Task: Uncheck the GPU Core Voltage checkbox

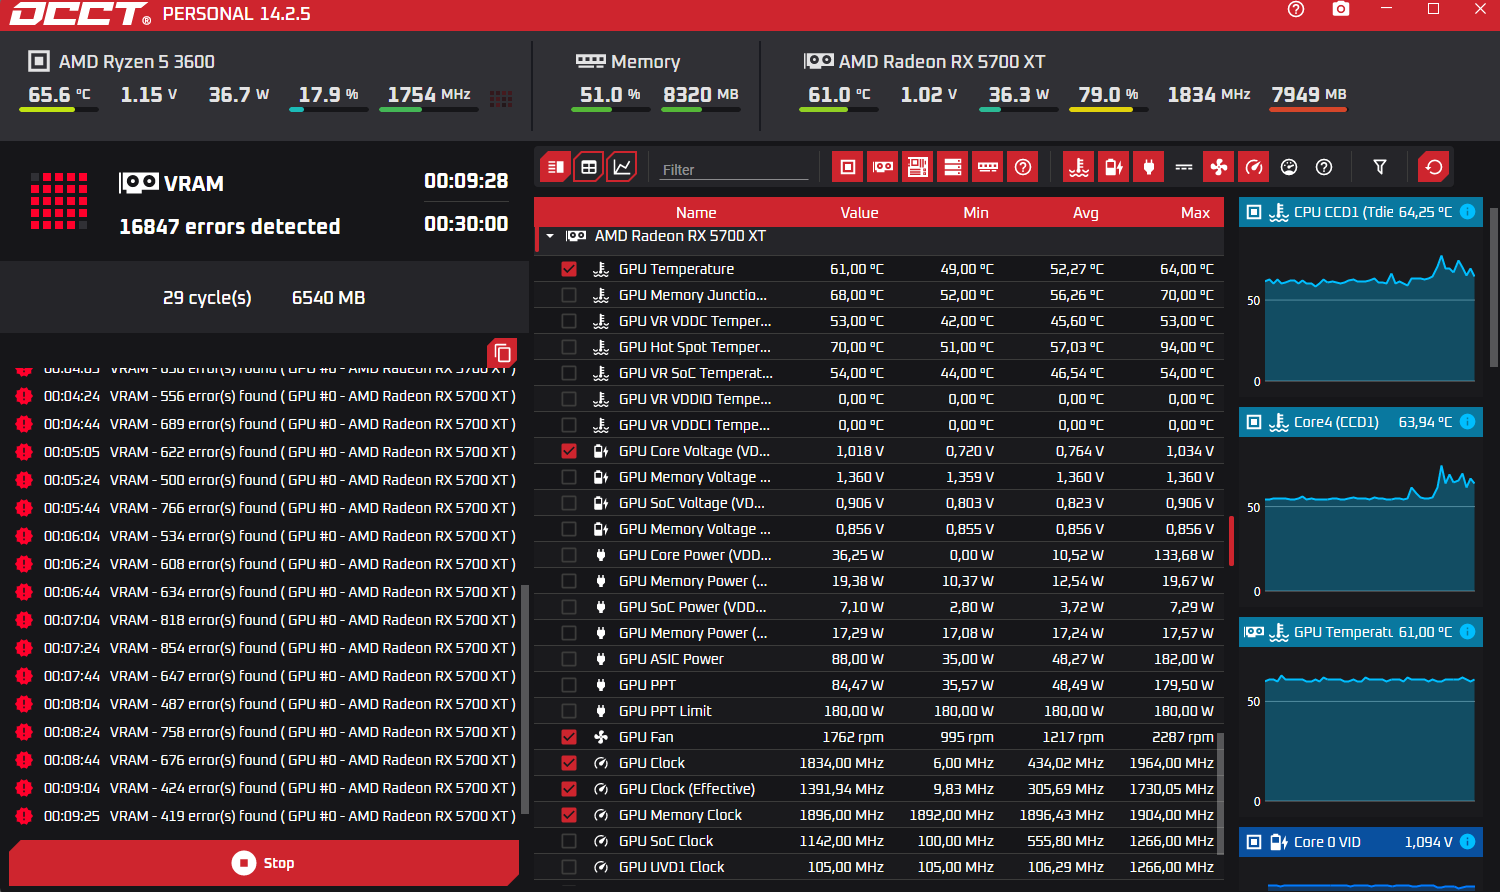Action: (x=569, y=451)
